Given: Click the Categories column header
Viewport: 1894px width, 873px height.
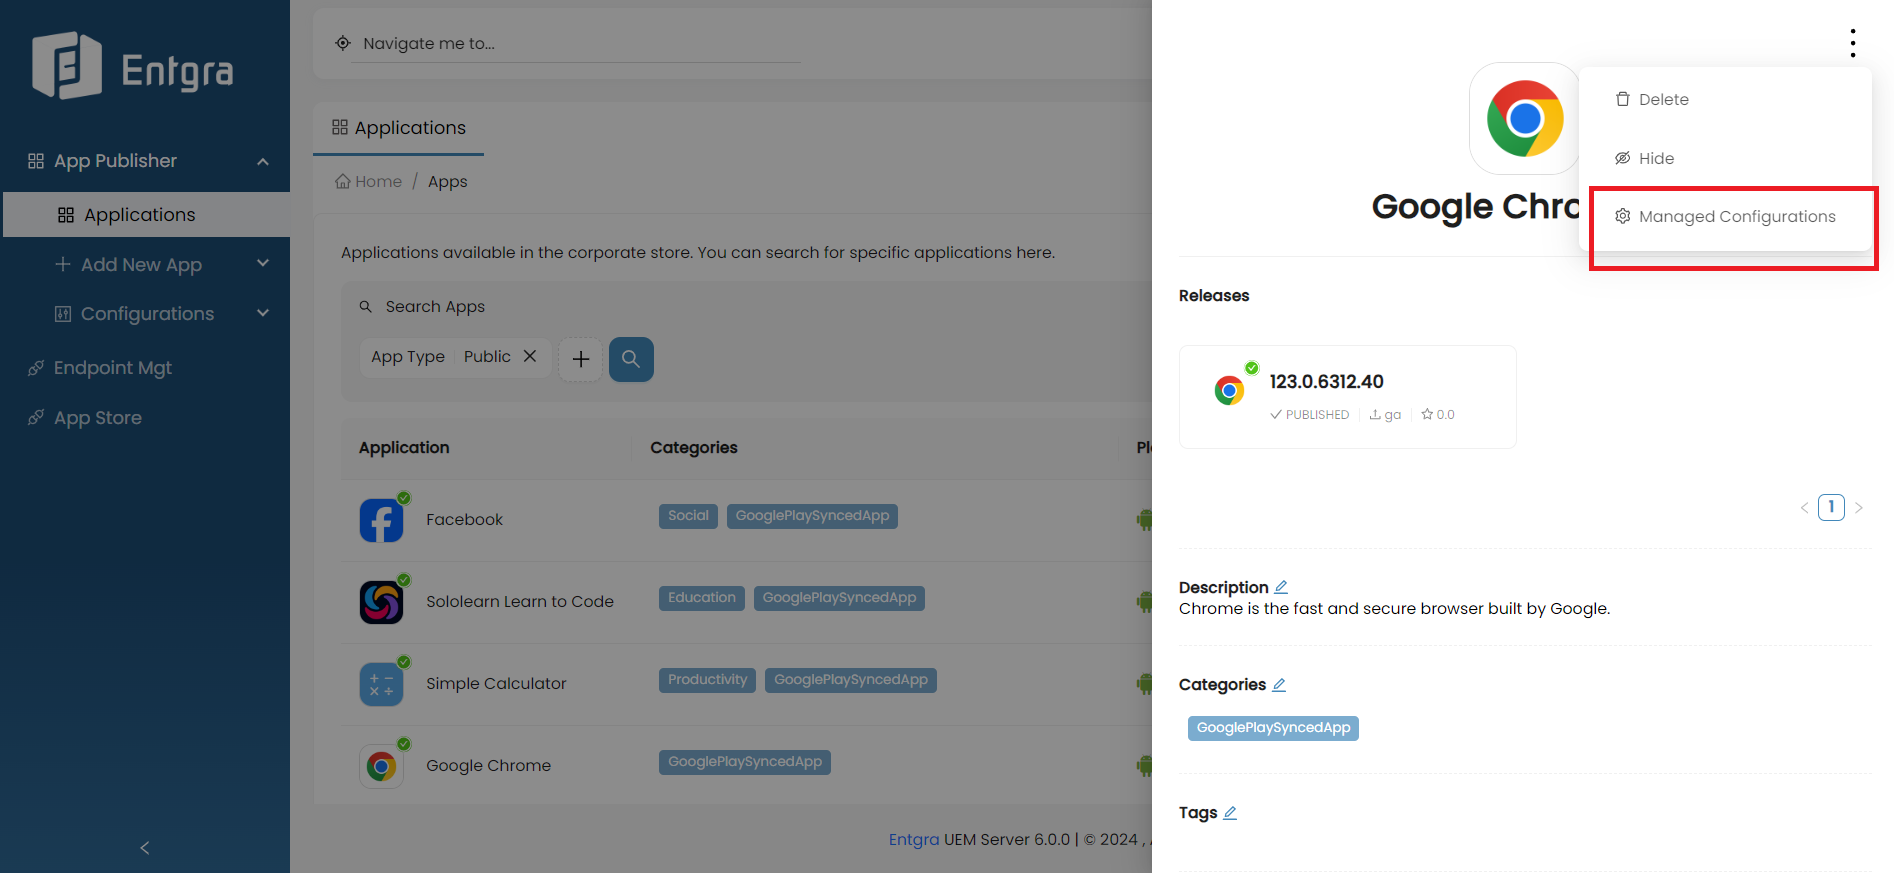Looking at the screenshot, I should click(x=694, y=448).
